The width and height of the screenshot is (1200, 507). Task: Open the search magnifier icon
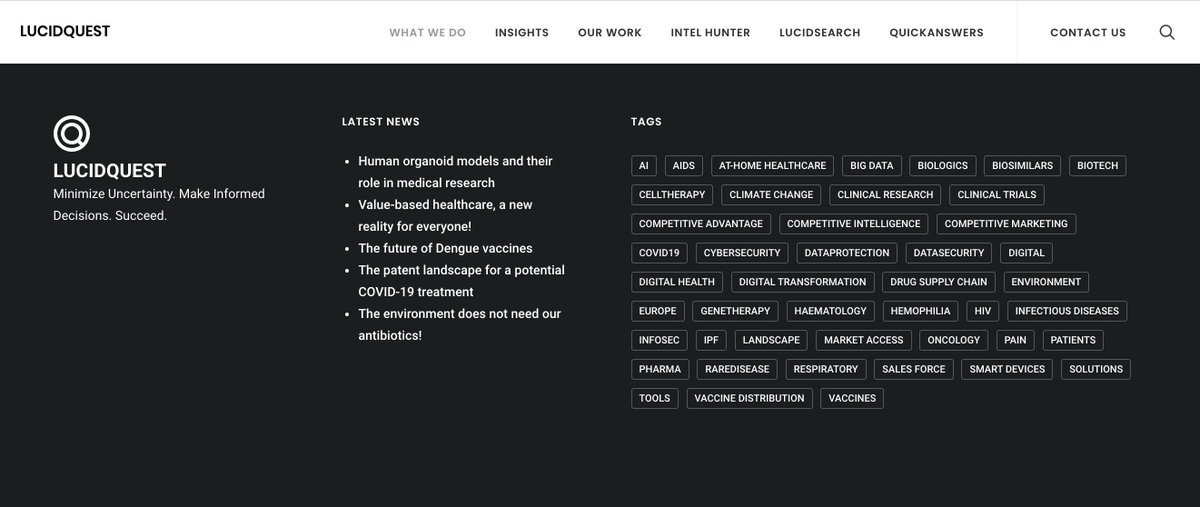point(1167,32)
